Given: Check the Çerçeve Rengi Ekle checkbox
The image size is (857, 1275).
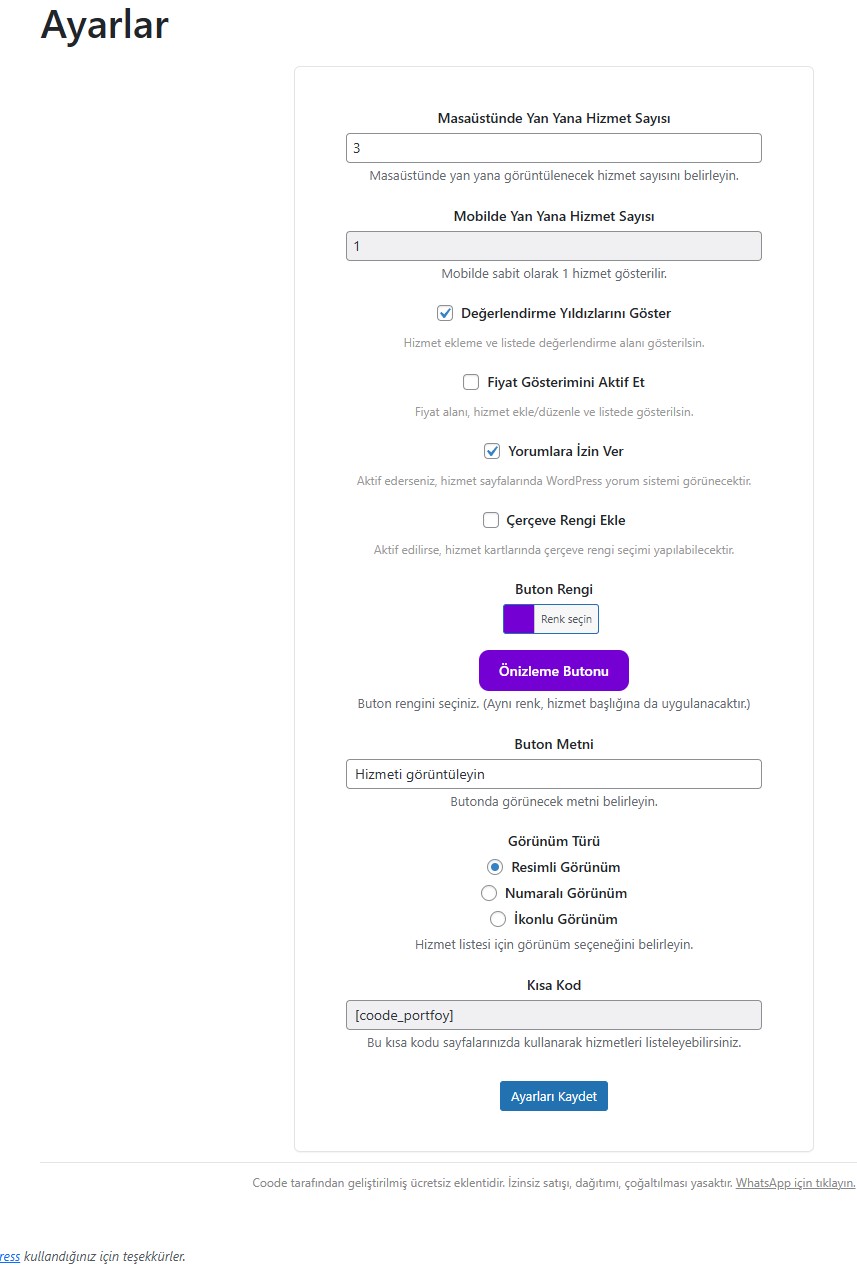Looking at the screenshot, I should (491, 520).
